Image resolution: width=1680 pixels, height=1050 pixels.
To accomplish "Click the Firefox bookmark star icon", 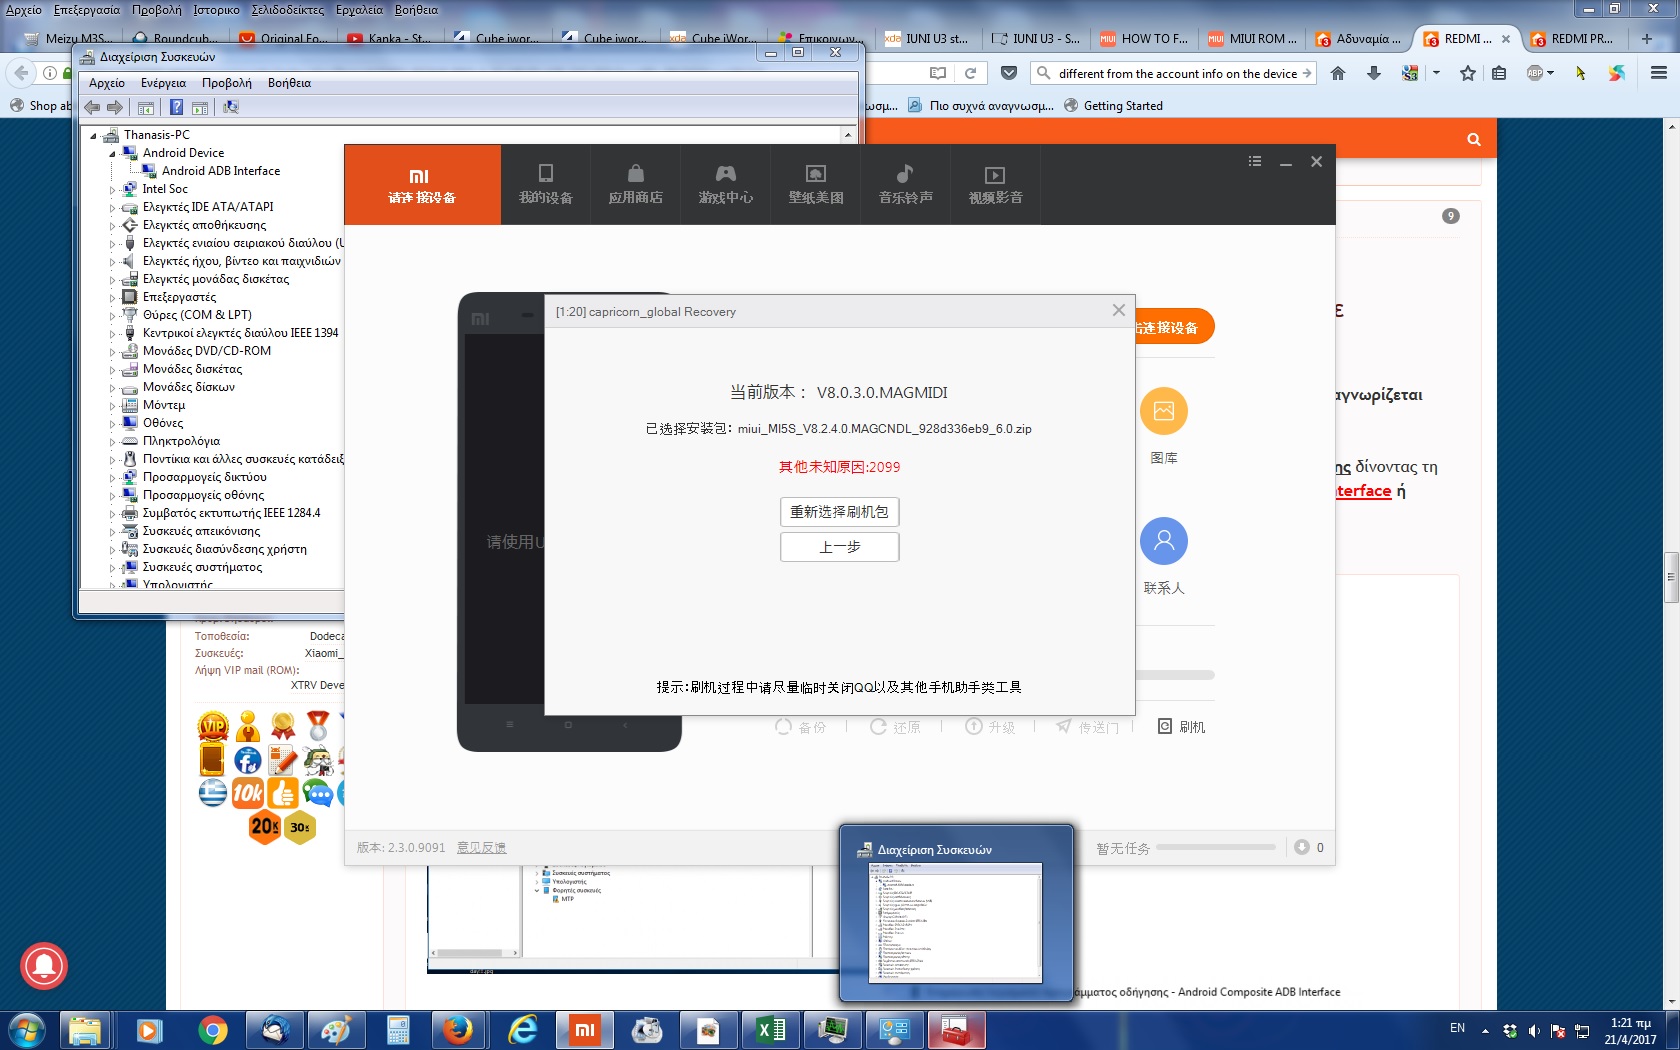I will tap(1467, 73).
